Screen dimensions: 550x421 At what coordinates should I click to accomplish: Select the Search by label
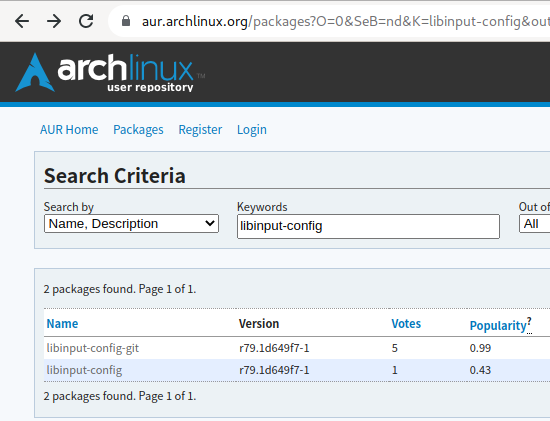click(69, 207)
